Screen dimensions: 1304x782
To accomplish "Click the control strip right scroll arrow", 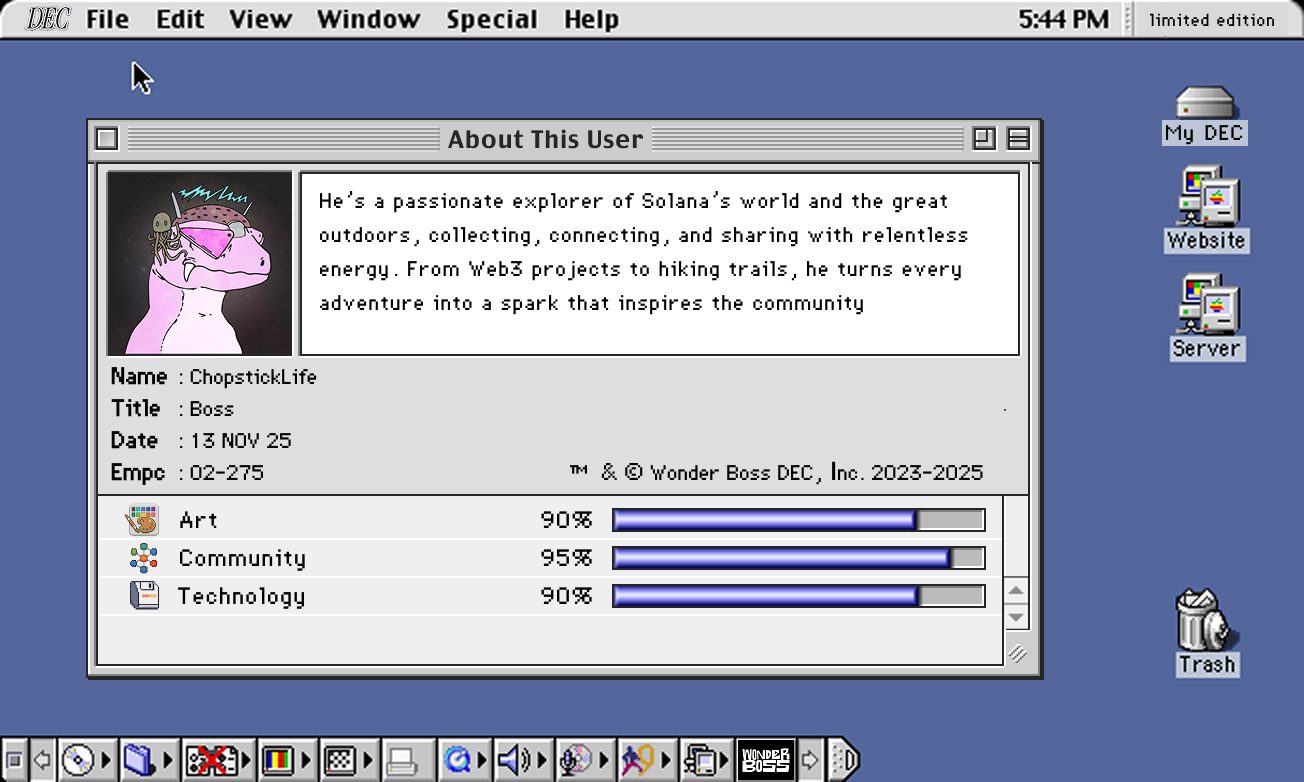I will [811, 761].
